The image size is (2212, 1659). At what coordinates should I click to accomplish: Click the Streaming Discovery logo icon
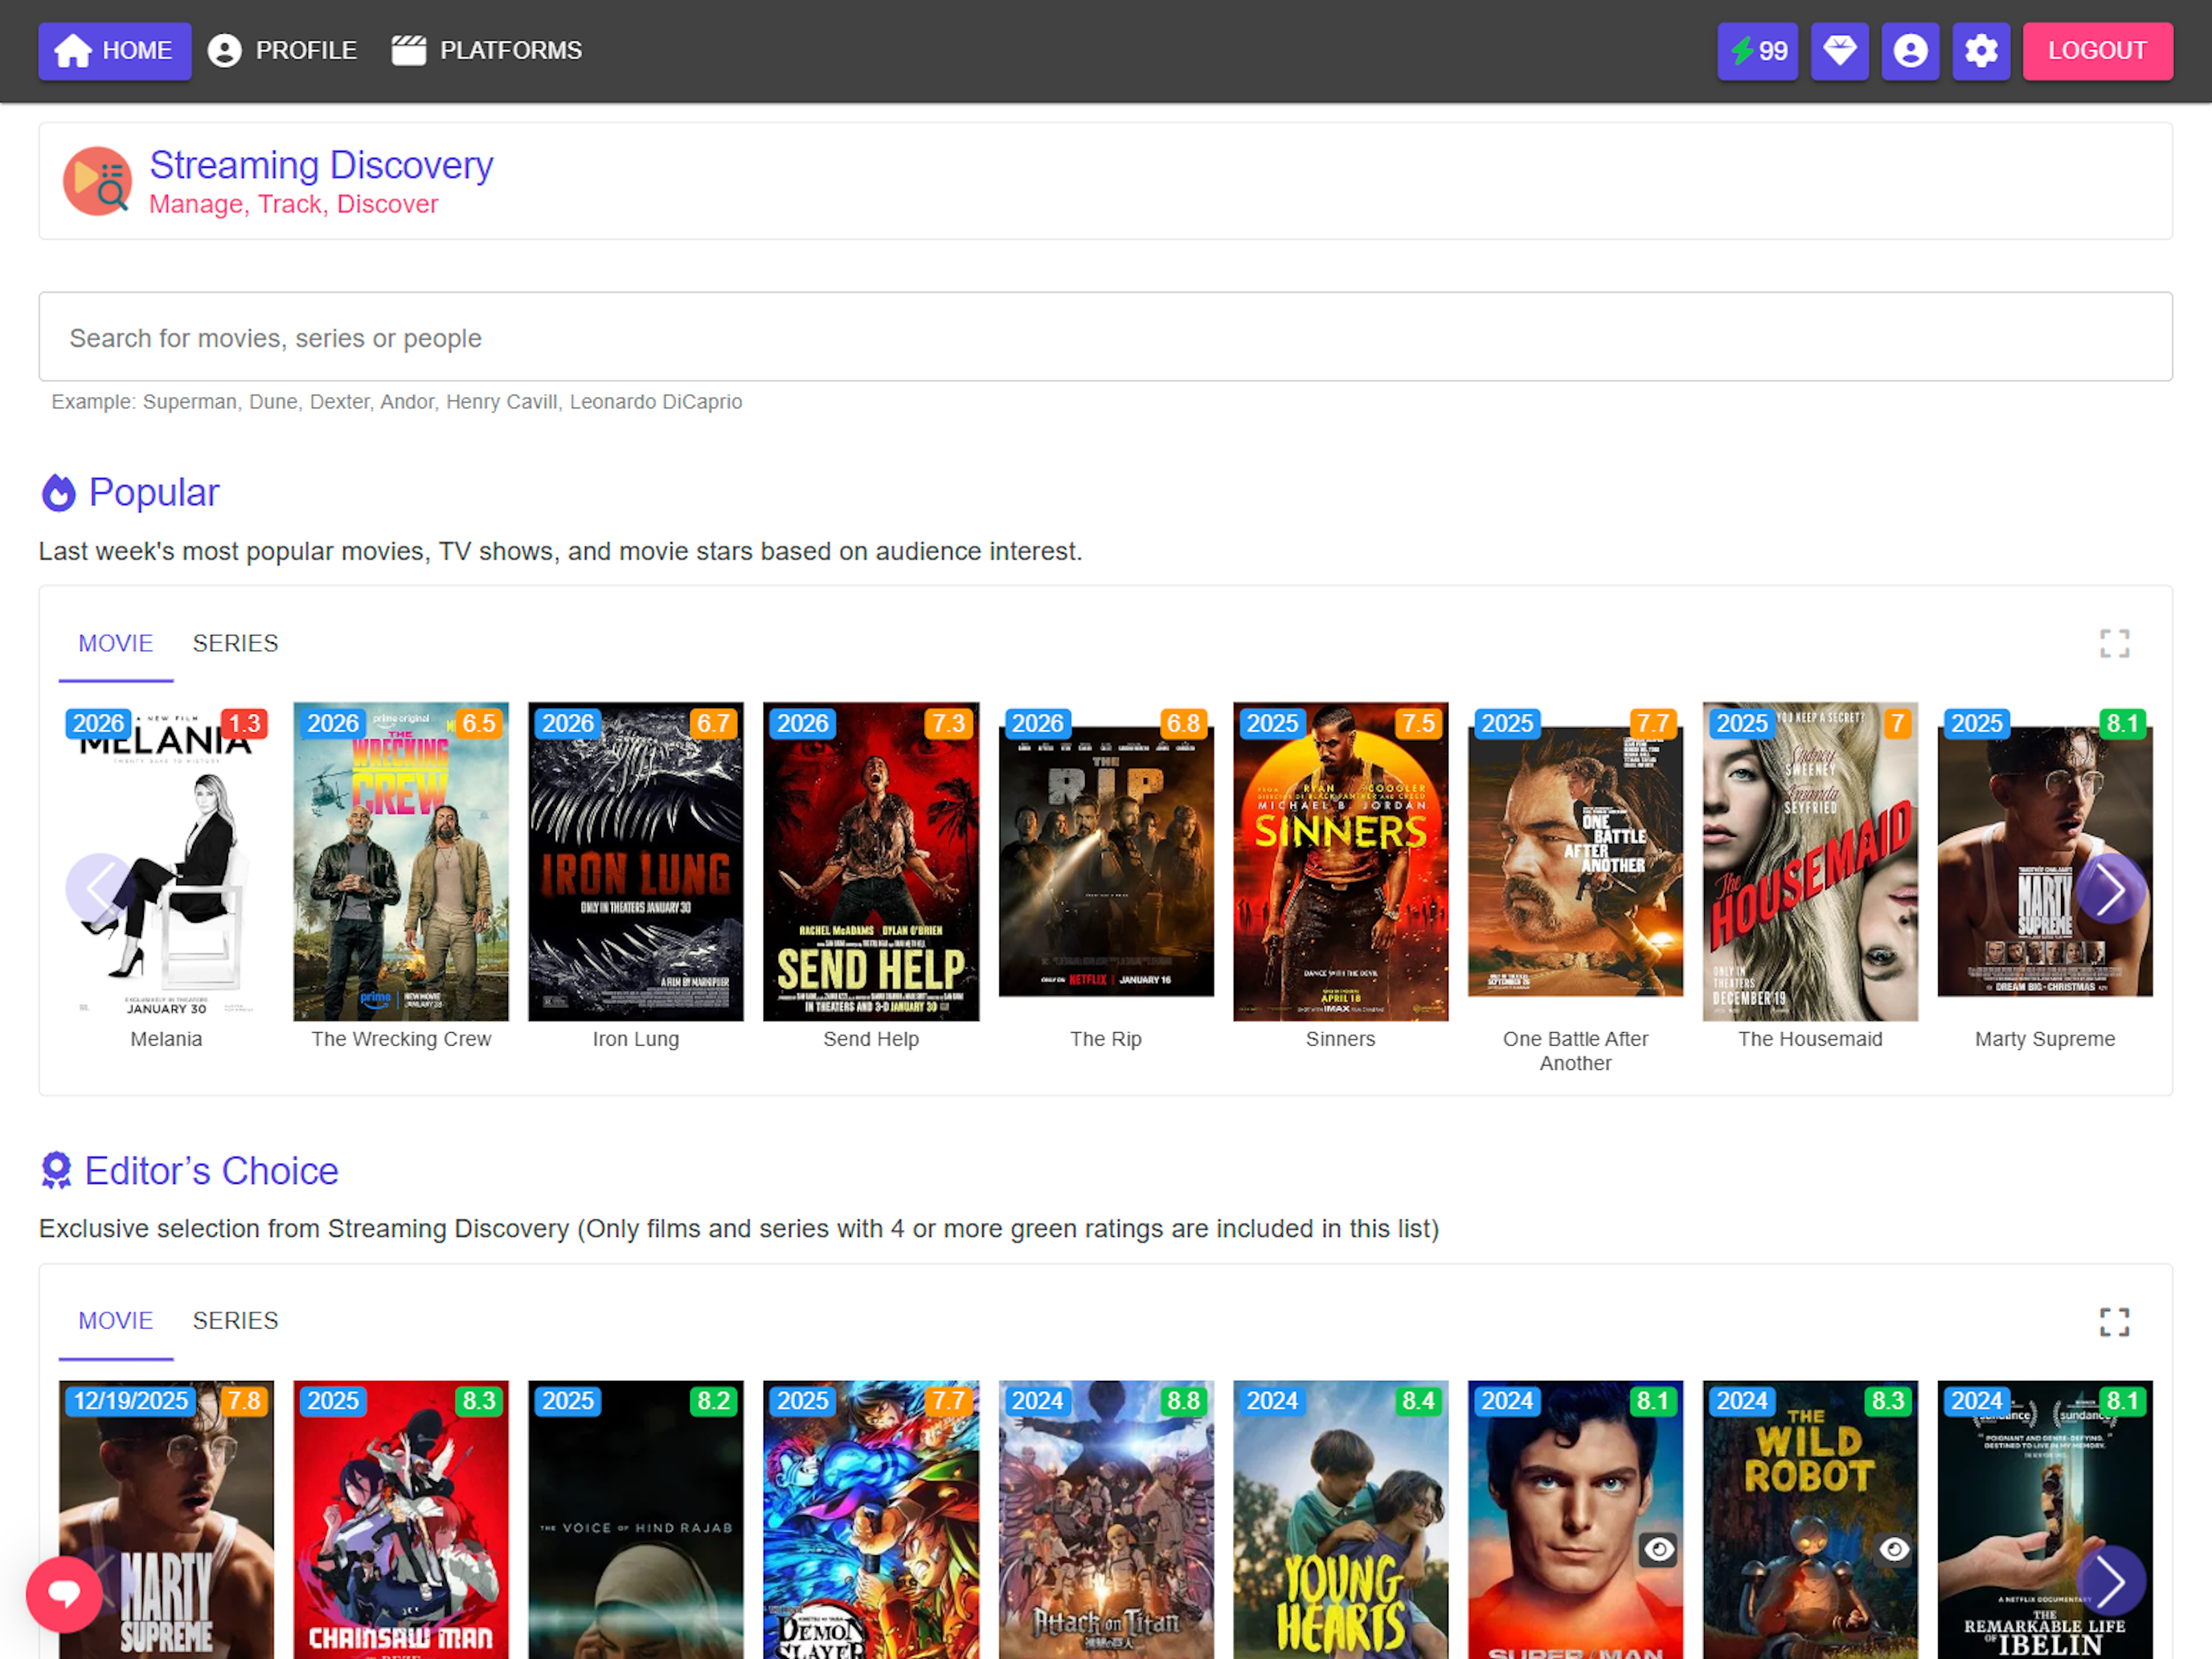pyautogui.click(x=97, y=181)
